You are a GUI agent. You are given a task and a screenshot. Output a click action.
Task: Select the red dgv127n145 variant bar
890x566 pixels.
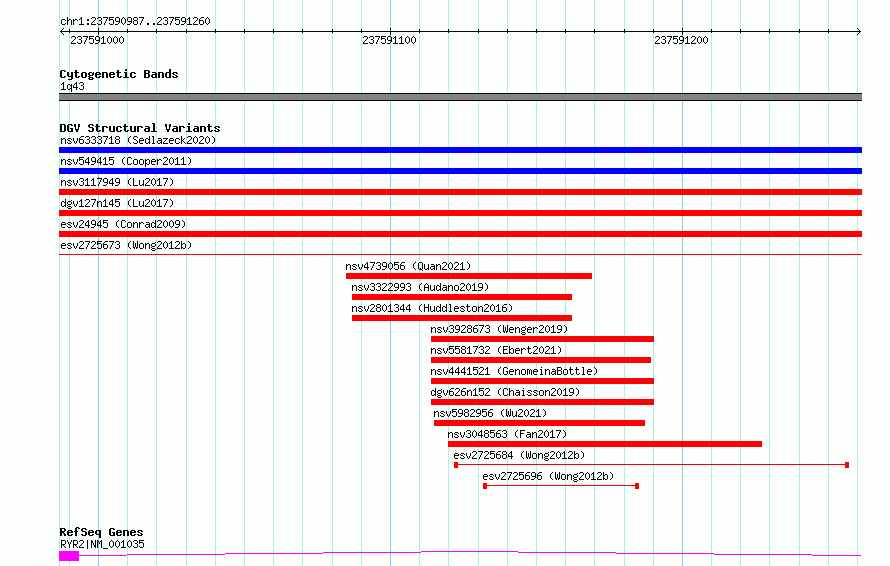pyautogui.click(x=460, y=213)
